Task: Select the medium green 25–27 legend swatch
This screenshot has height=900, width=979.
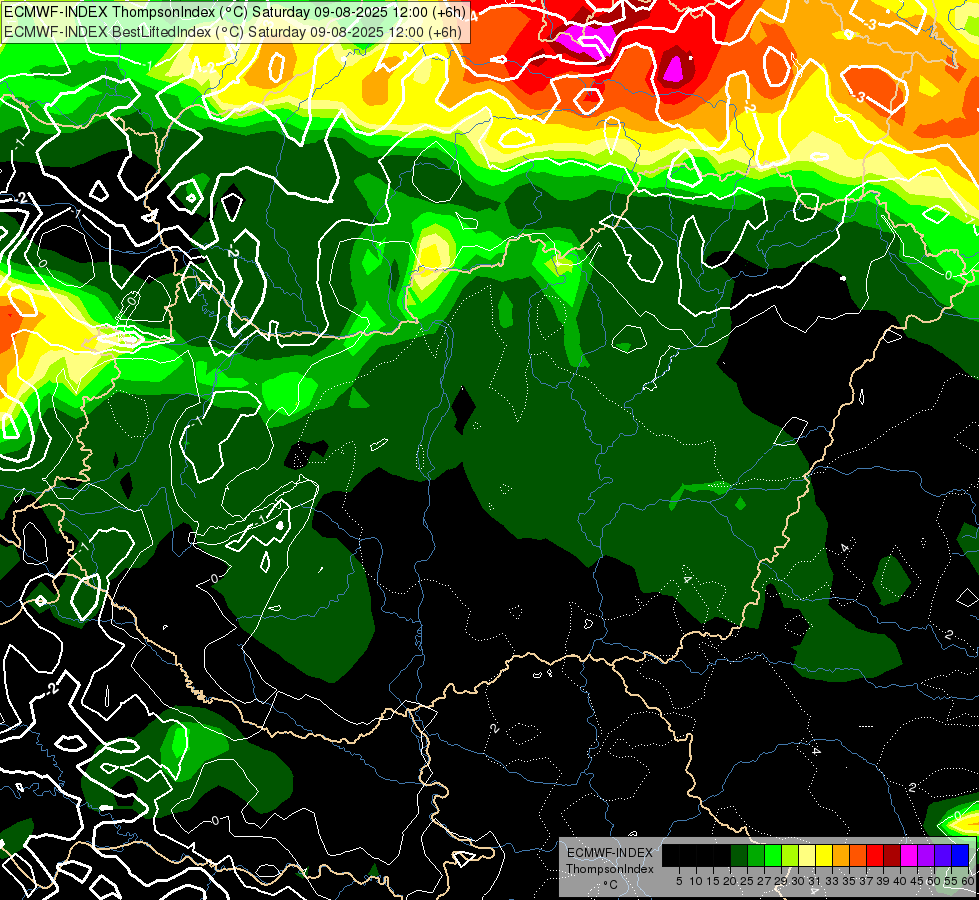Action: pyautogui.click(x=756, y=855)
